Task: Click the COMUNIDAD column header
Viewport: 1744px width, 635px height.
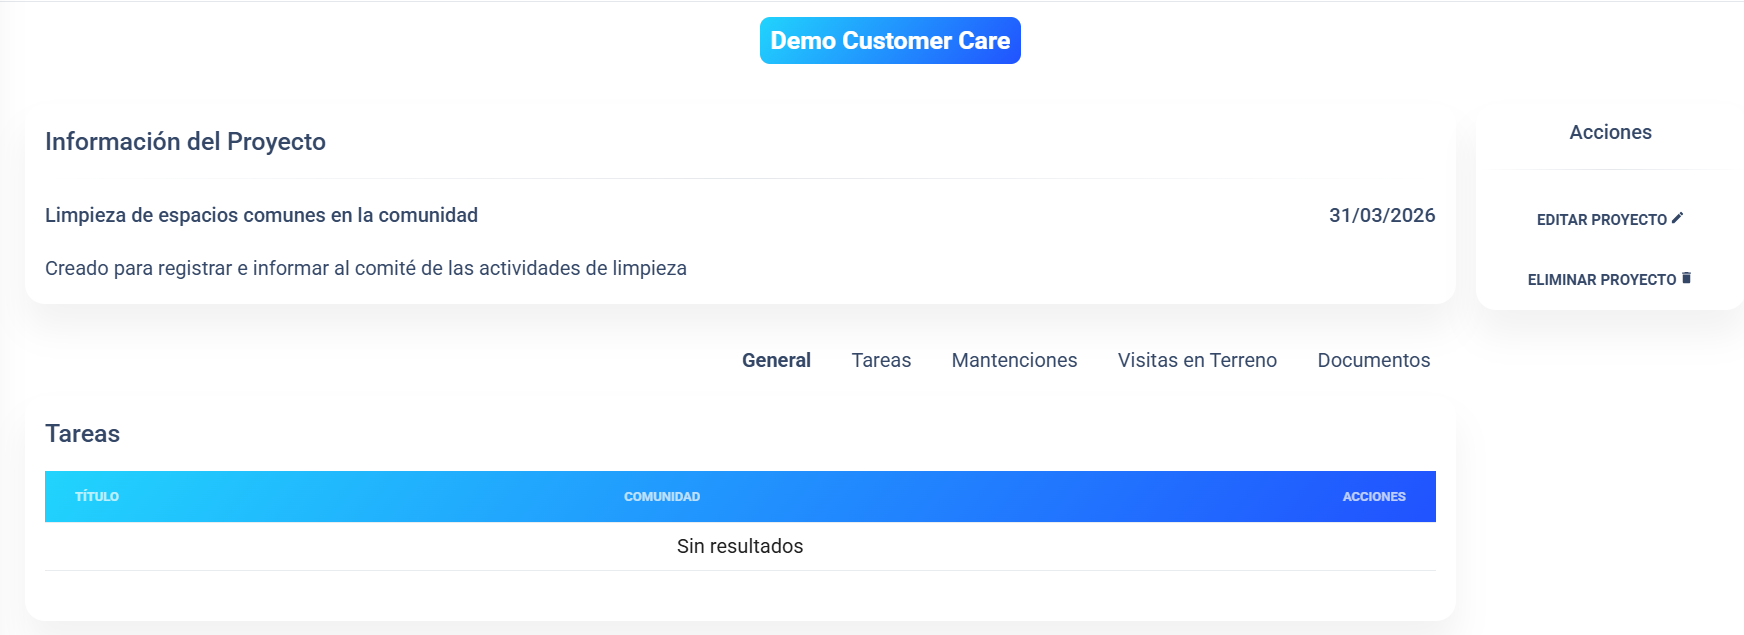Action: (662, 497)
